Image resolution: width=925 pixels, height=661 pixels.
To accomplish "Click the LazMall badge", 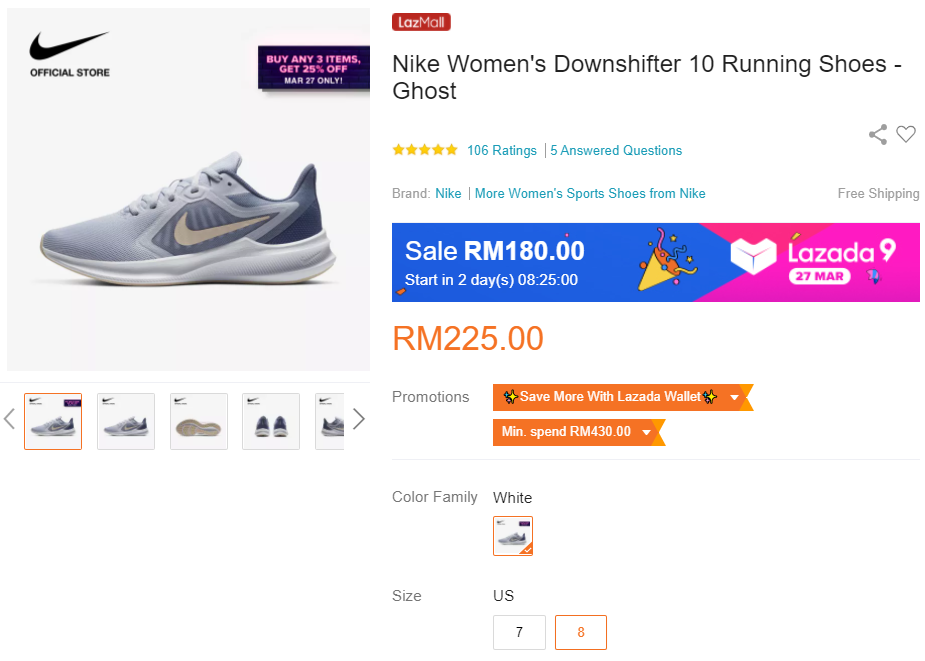I will tap(421, 22).
